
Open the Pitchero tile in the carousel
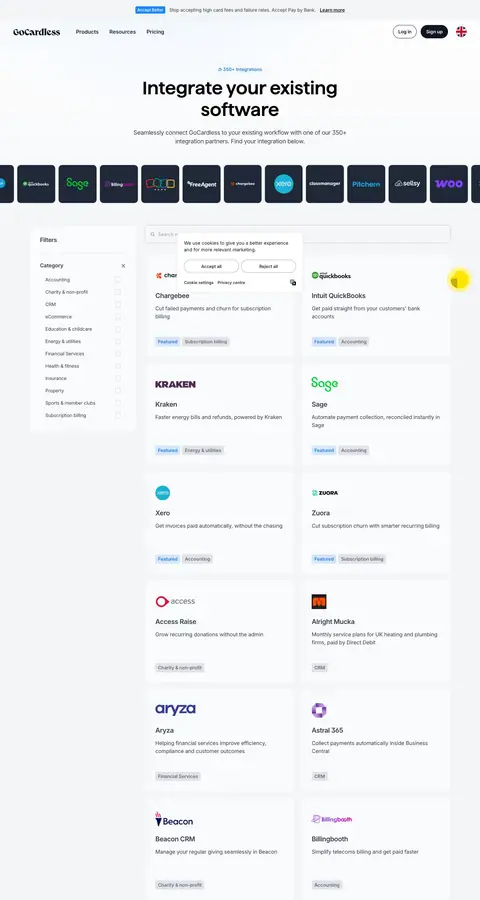(x=366, y=184)
